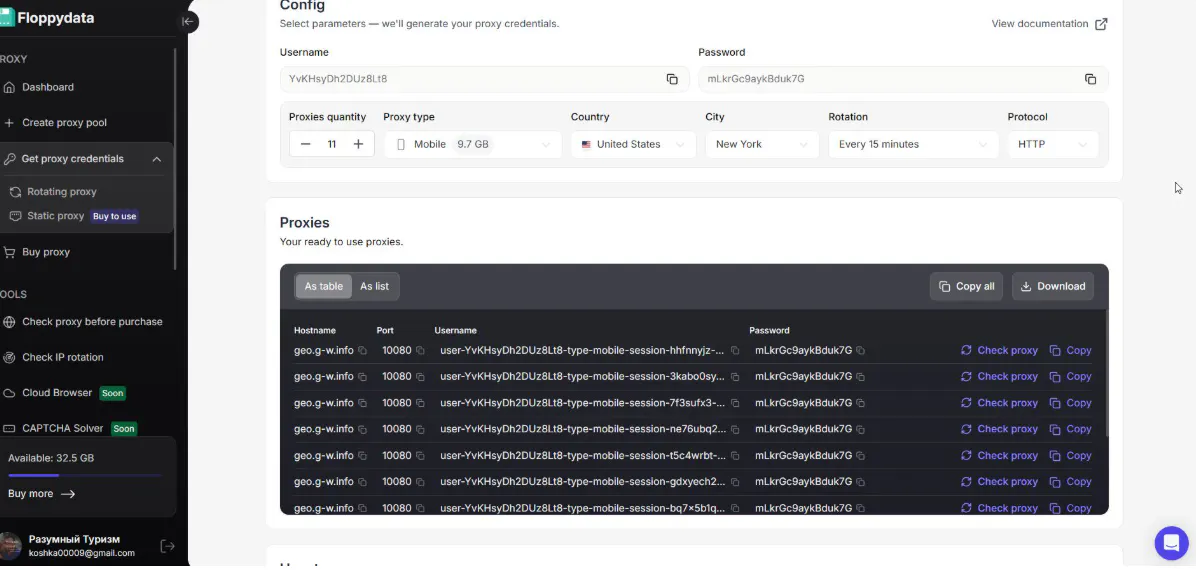Select Static proxy menu item

click(56, 216)
